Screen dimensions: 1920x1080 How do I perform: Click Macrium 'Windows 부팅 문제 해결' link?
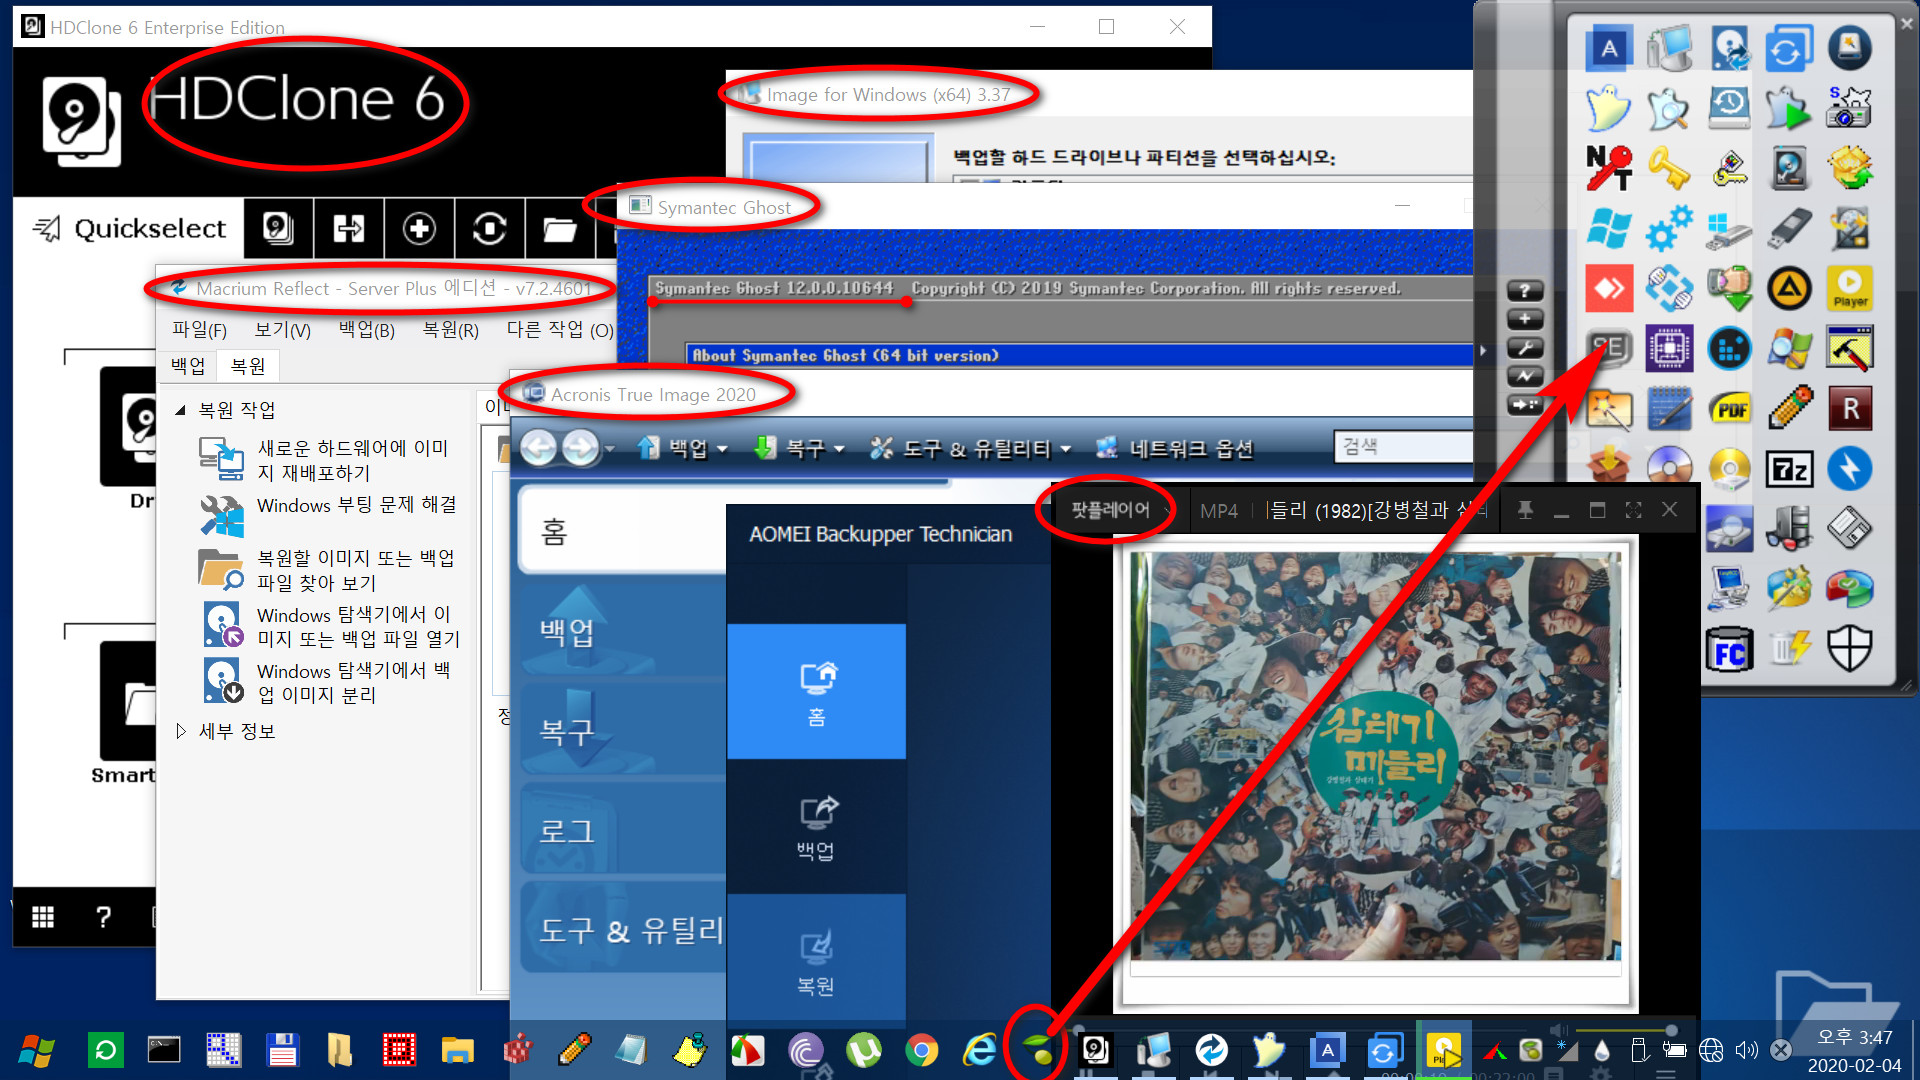[x=357, y=506]
